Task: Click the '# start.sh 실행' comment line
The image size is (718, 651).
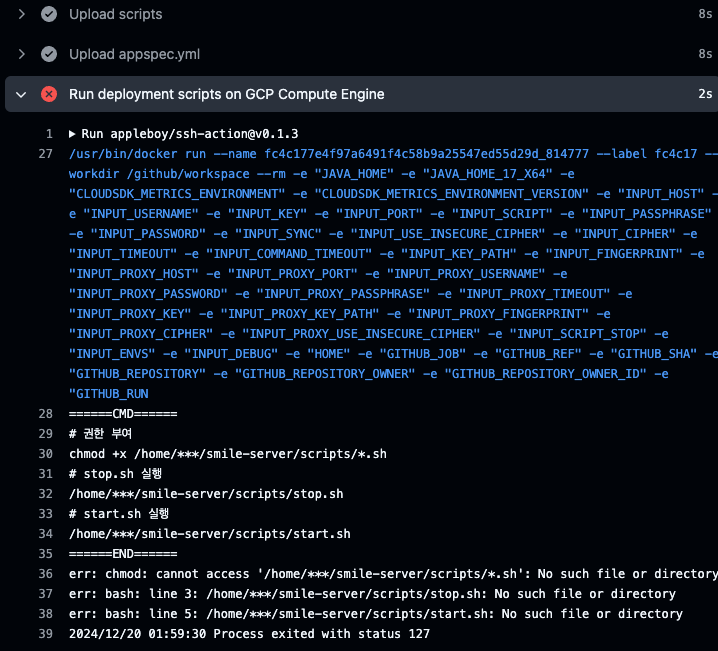Action: coord(119,514)
